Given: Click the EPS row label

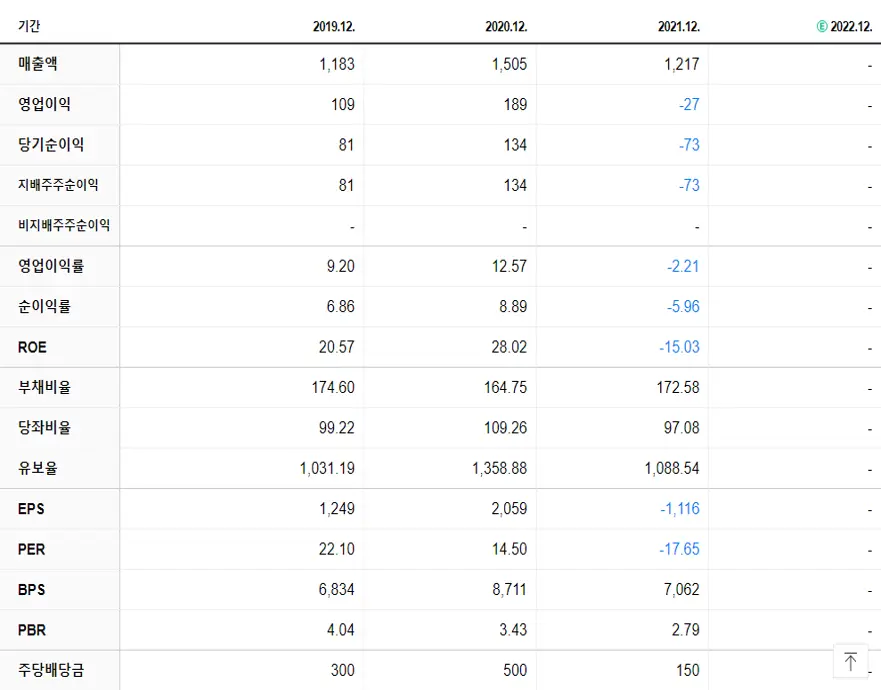Looking at the screenshot, I should point(31,509).
